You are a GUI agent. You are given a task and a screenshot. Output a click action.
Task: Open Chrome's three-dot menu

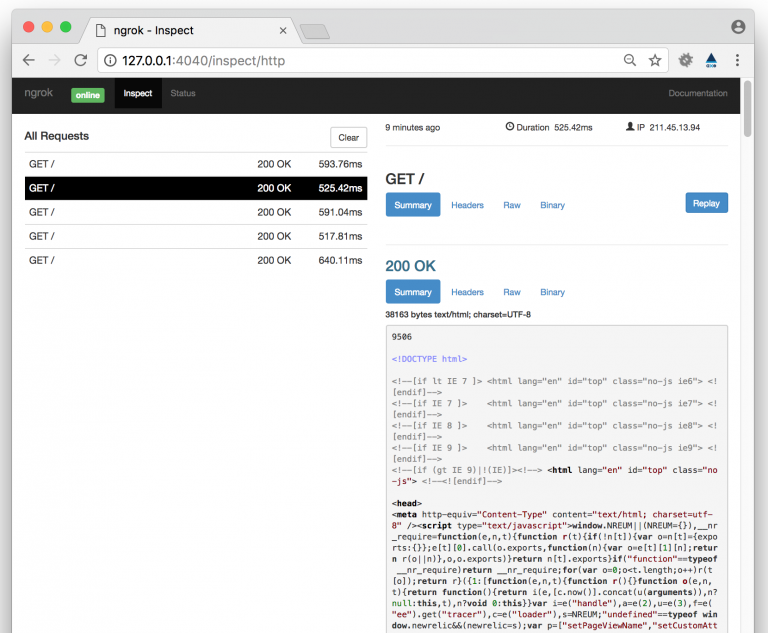point(738,60)
